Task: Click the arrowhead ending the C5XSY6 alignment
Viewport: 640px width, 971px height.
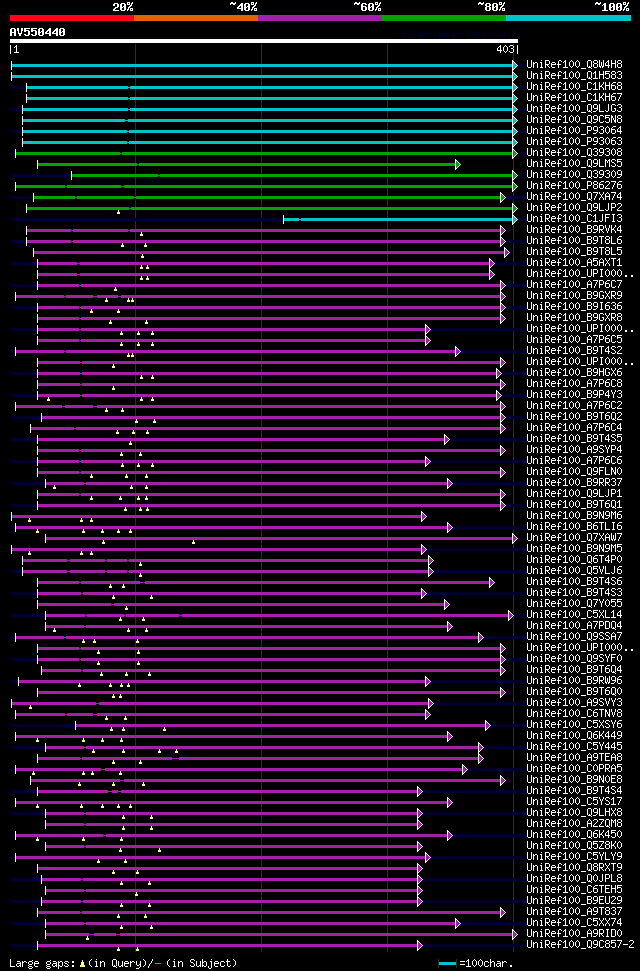Action: tap(488, 725)
